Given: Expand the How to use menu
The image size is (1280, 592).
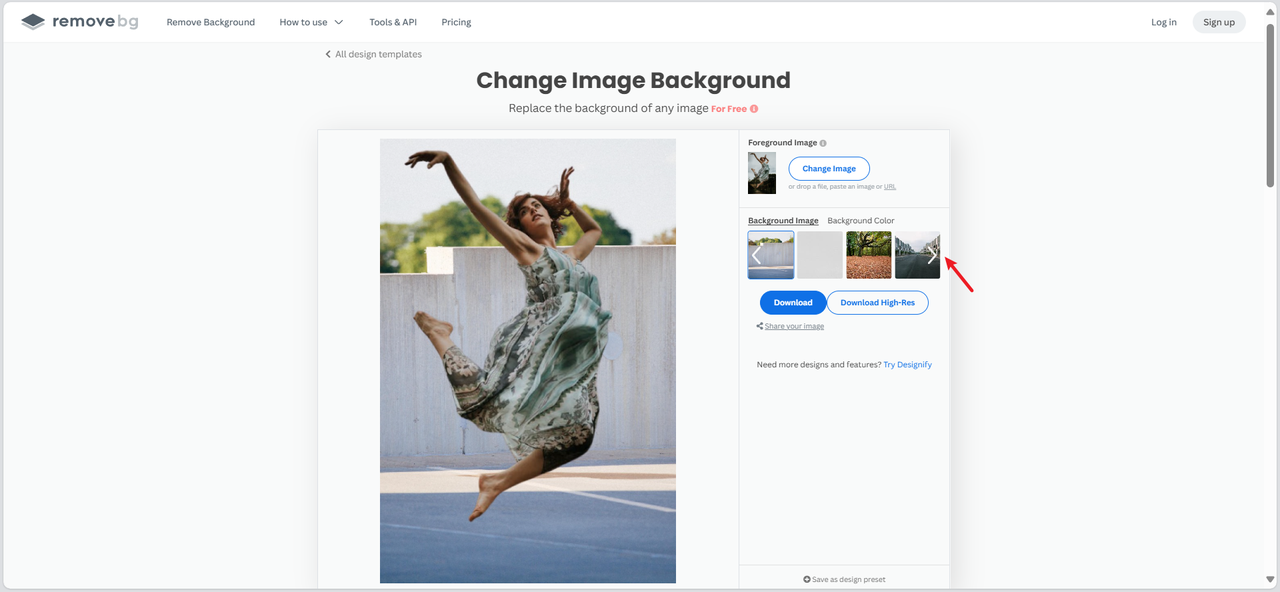Looking at the screenshot, I should [311, 22].
